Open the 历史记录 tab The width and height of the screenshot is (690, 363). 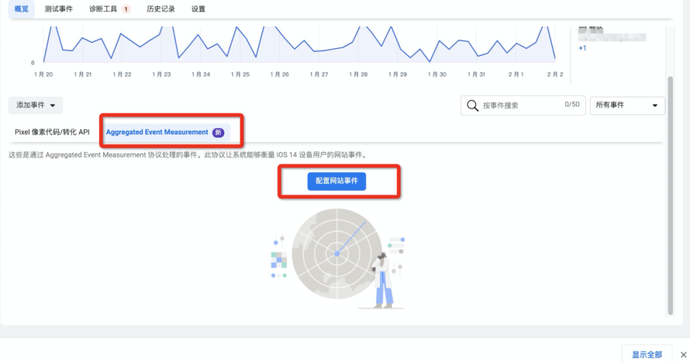point(161,9)
